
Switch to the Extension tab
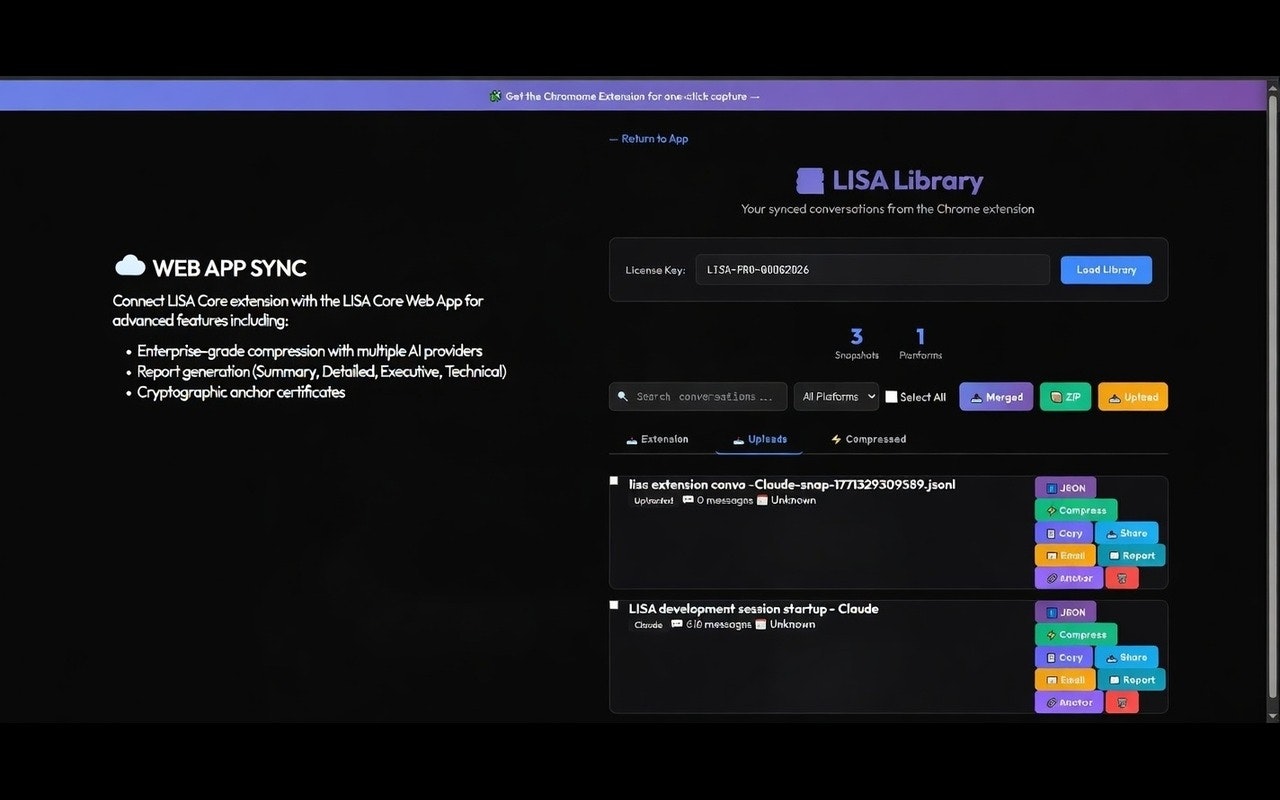(658, 439)
